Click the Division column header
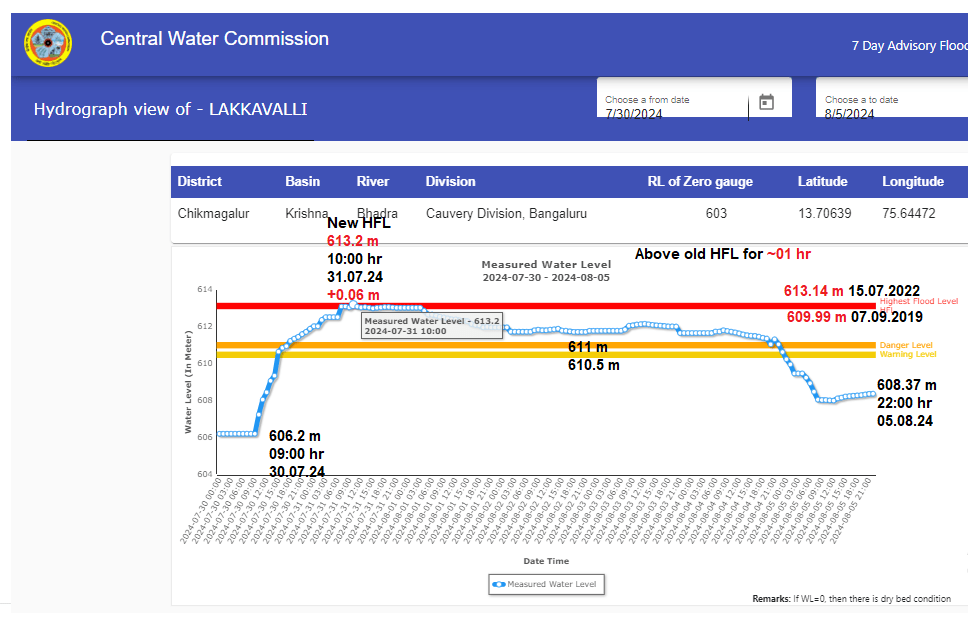The image size is (968, 626). click(x=450, y=182)
